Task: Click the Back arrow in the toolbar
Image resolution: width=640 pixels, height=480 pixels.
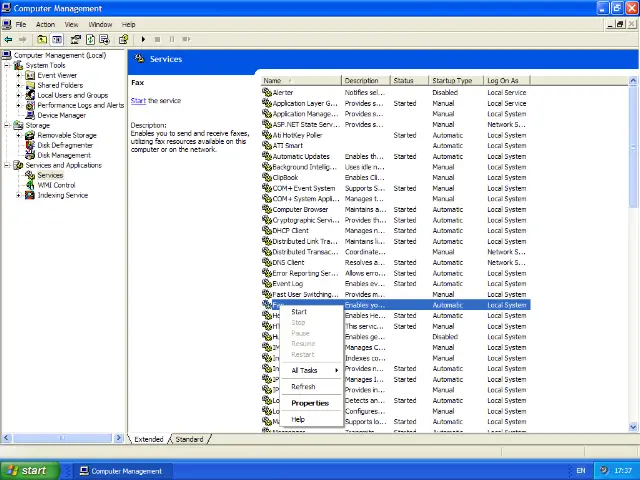Action: pyautogui.click(x=8, y=39)
